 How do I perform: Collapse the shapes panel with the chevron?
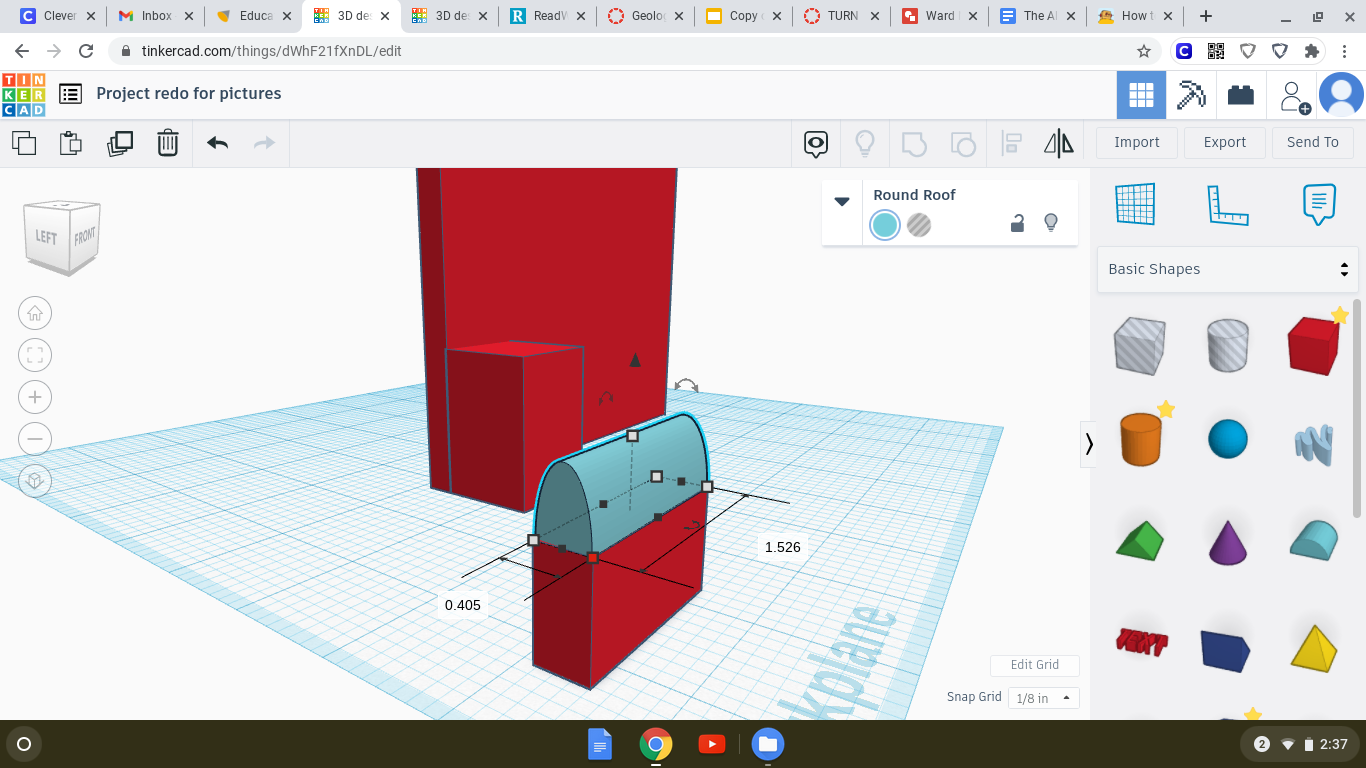click(x=1089, y=443)
